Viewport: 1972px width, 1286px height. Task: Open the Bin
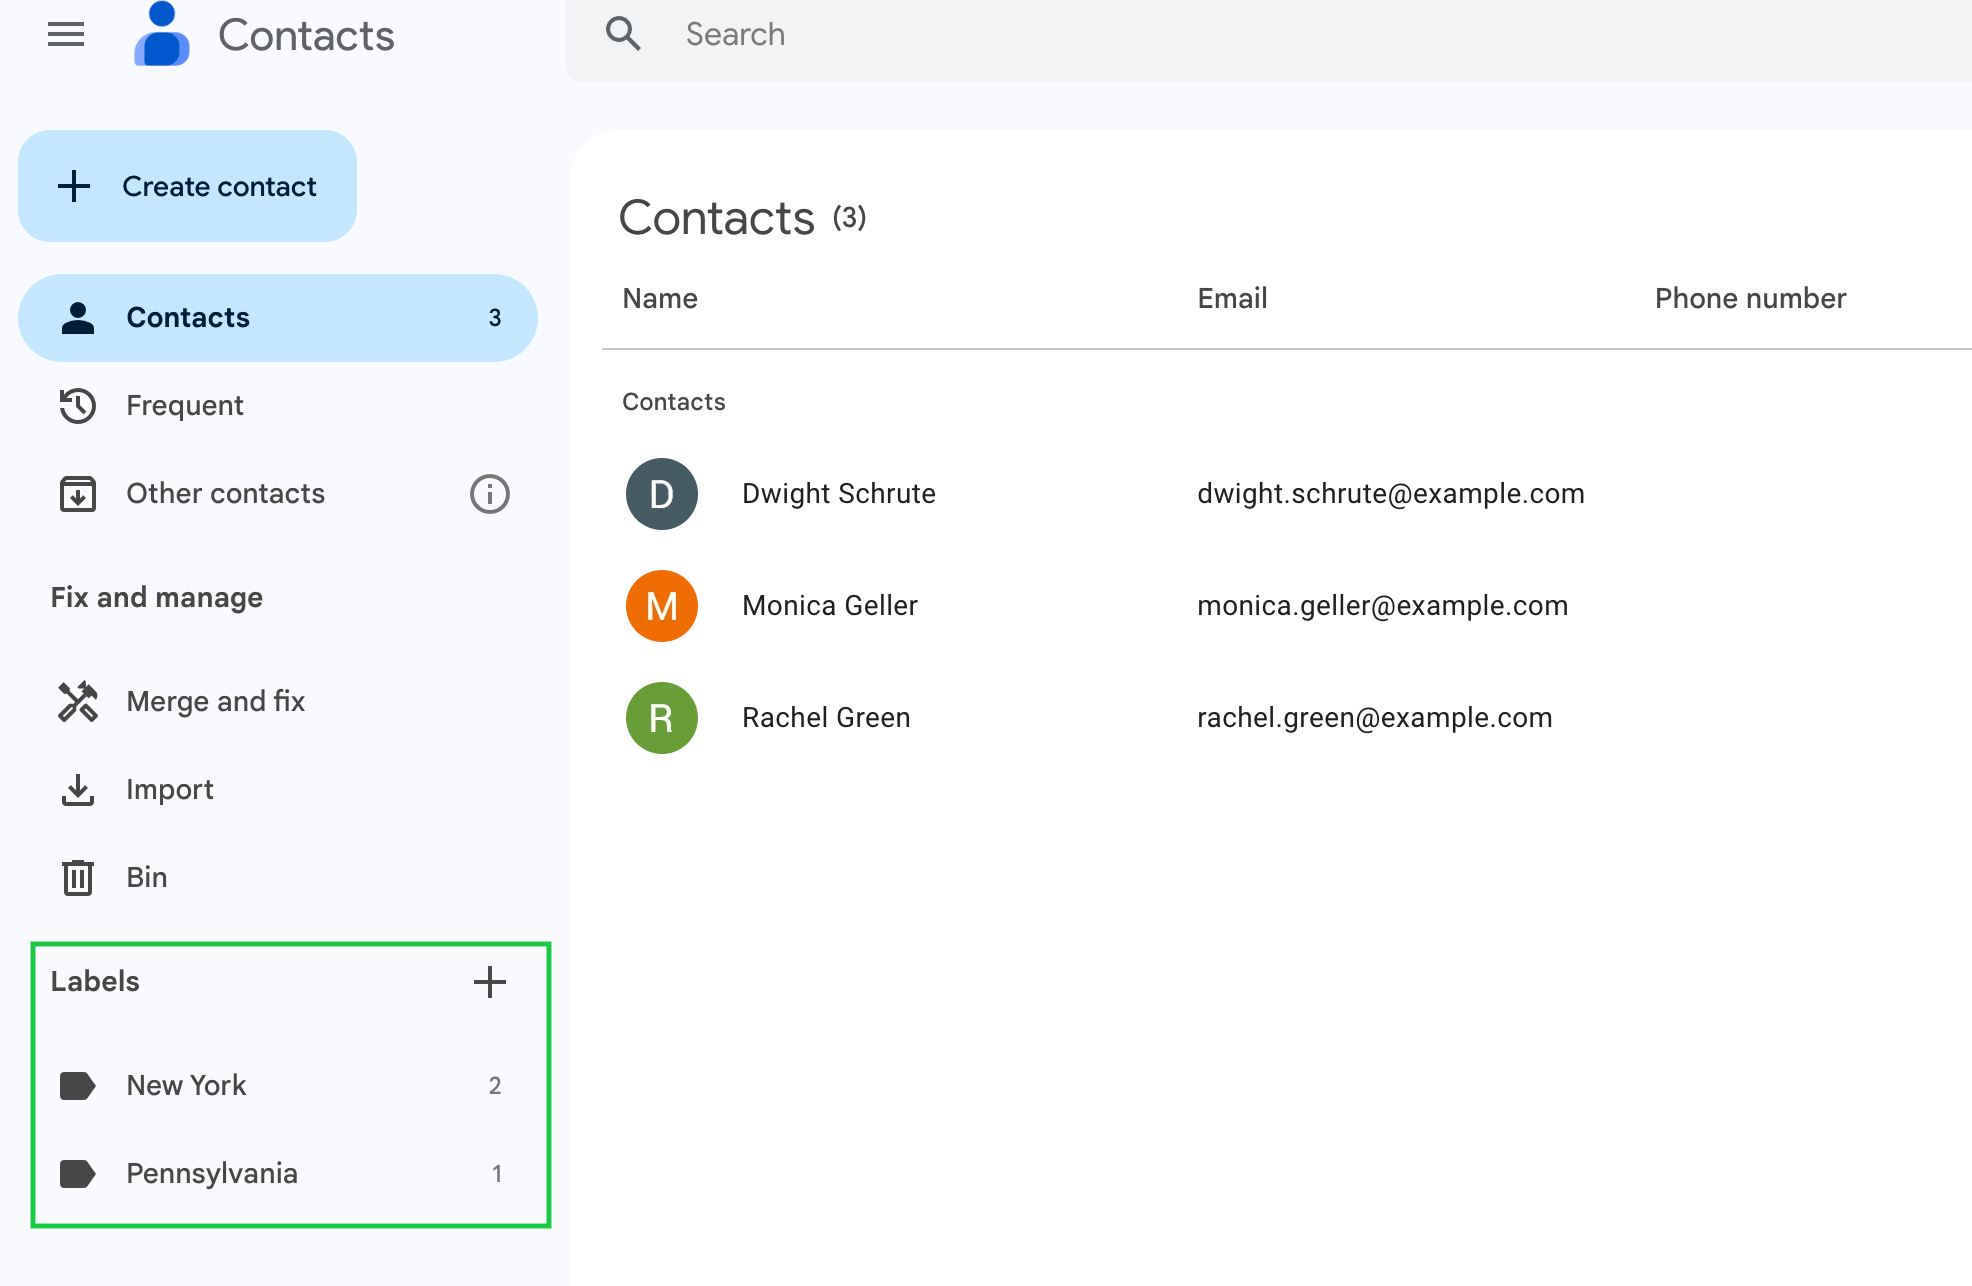(278, 878)
